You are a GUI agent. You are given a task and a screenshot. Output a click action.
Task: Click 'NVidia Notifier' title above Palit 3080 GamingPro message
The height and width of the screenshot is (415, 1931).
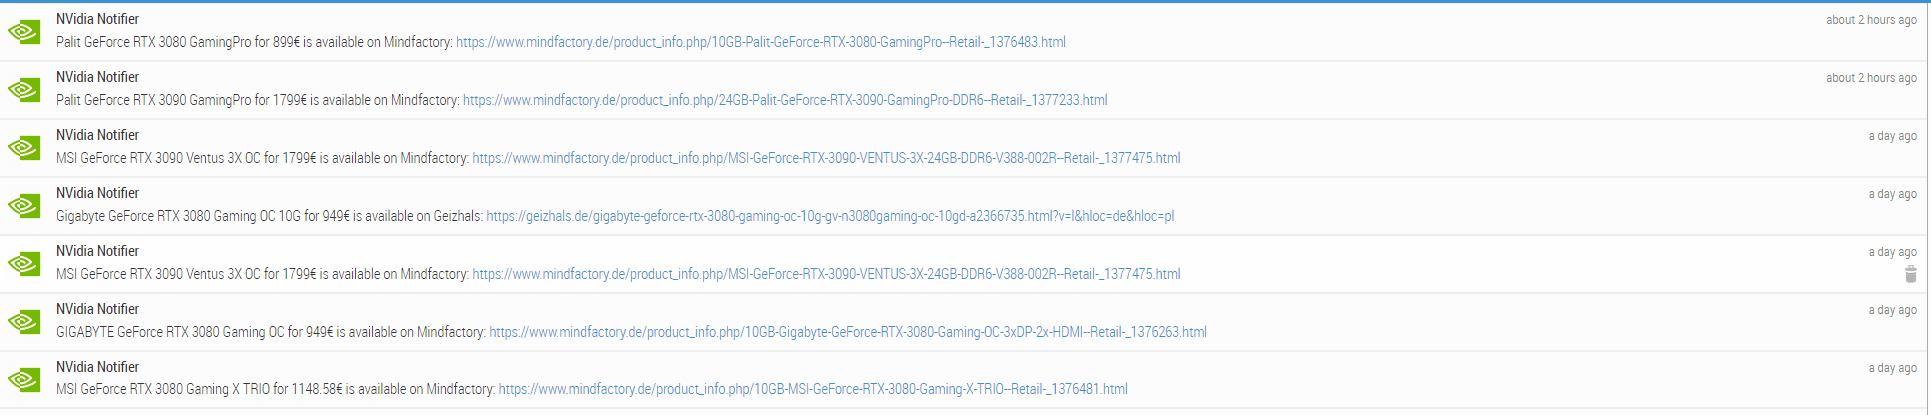tap(97, 19)
